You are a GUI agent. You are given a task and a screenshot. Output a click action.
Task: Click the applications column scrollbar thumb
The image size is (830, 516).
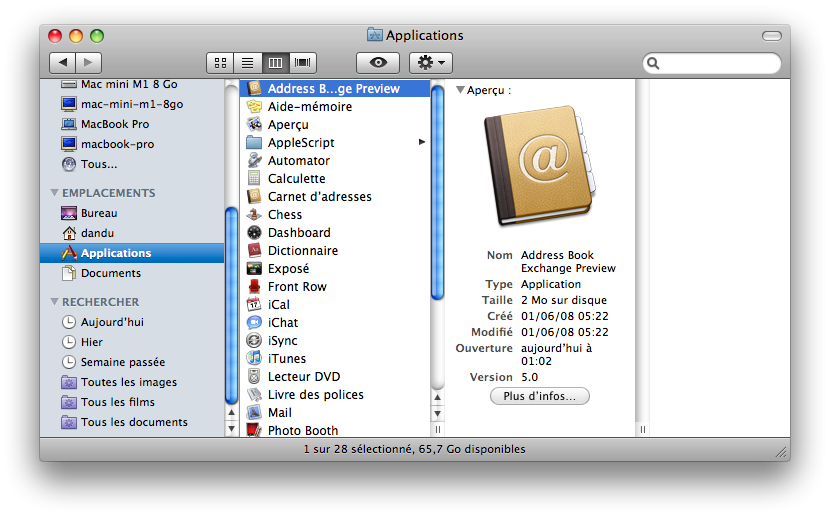(437, 193)
